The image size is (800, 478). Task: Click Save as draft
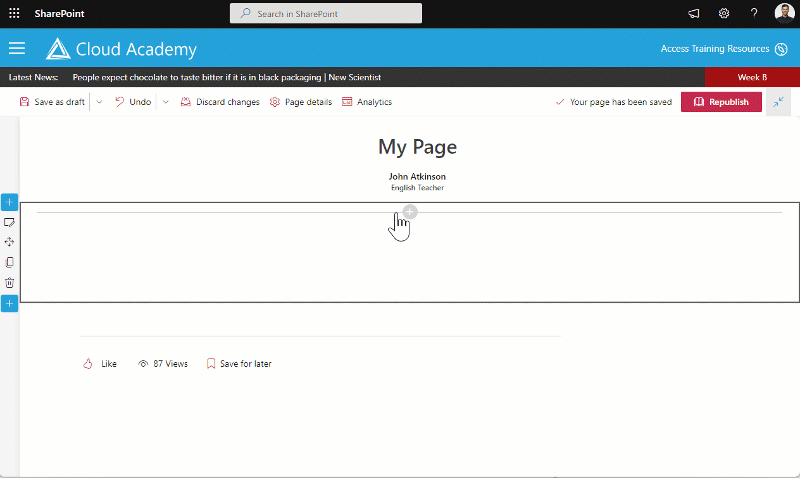pyautogui.click(x=52, y=102)
